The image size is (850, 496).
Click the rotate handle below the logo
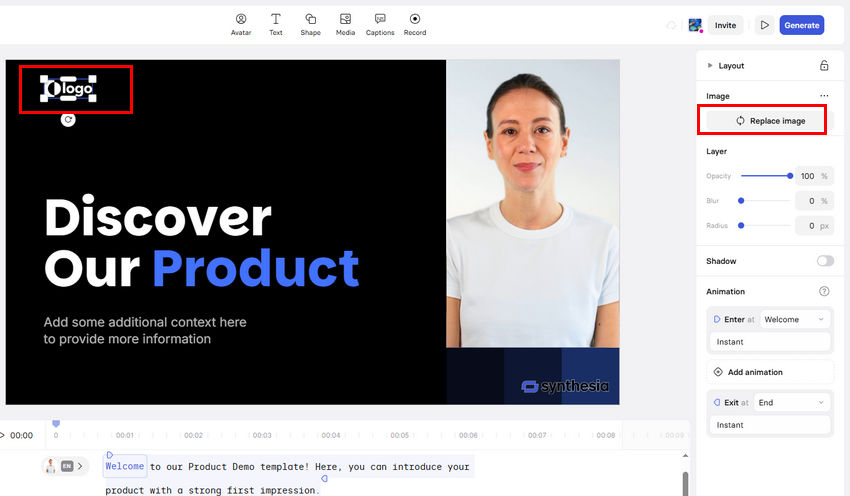point(68,120)
